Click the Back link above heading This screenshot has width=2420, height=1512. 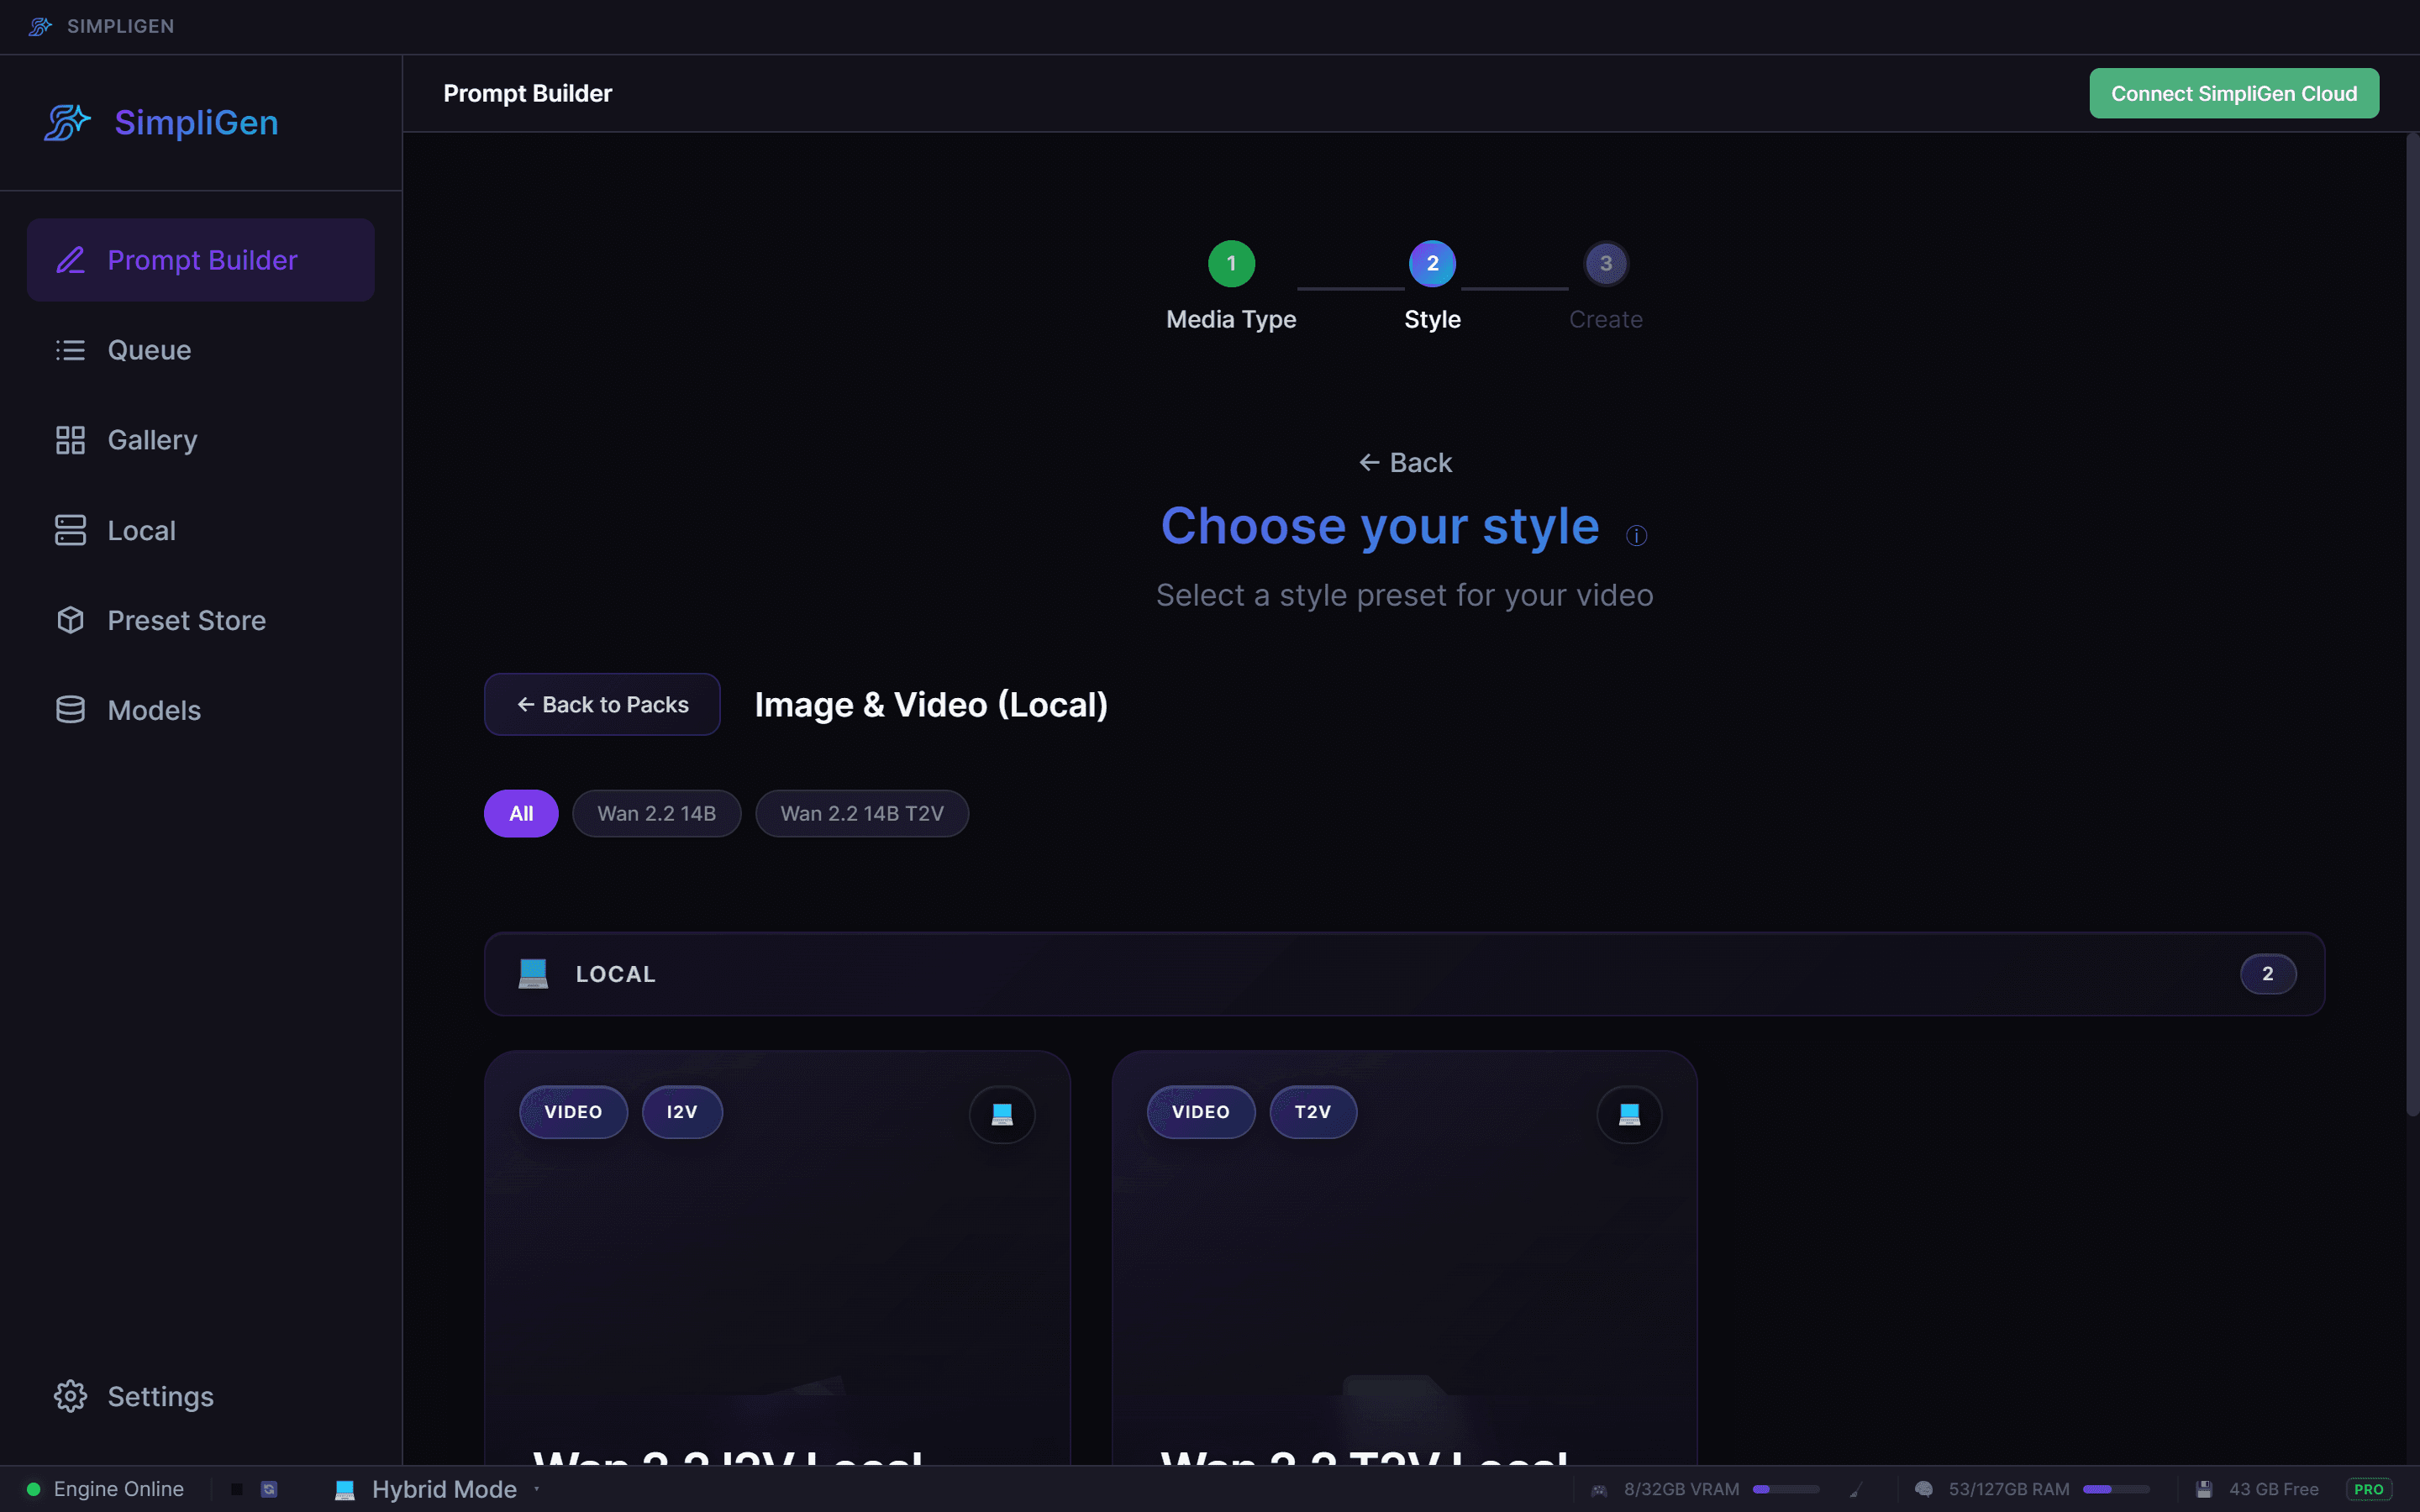click(x=1405, y=463)
